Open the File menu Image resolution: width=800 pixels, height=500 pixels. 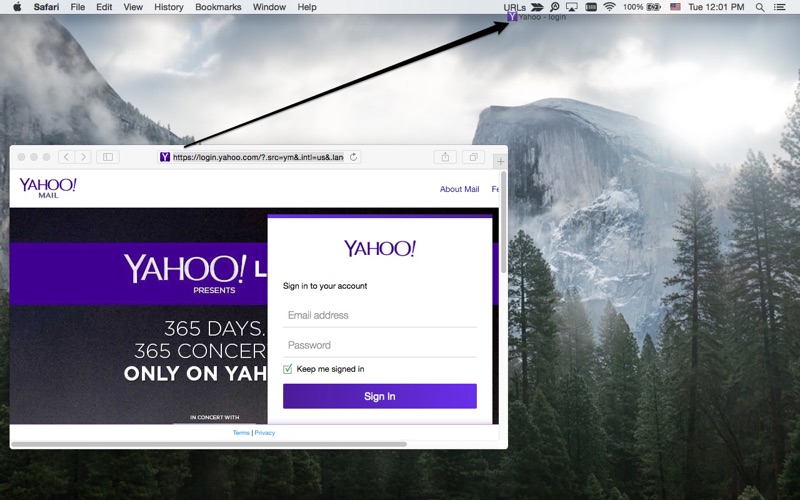(78, 7)
